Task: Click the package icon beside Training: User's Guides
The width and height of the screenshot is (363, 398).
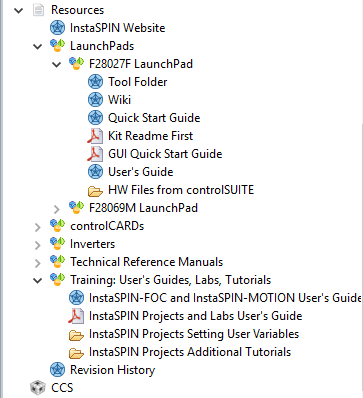Action: pos(57,280)
